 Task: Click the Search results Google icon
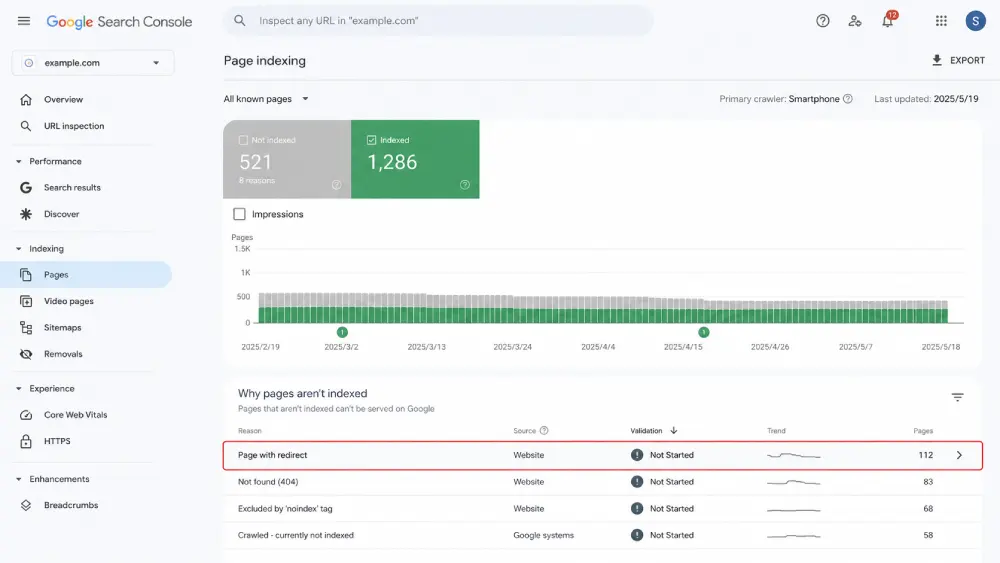coord(26,187)
